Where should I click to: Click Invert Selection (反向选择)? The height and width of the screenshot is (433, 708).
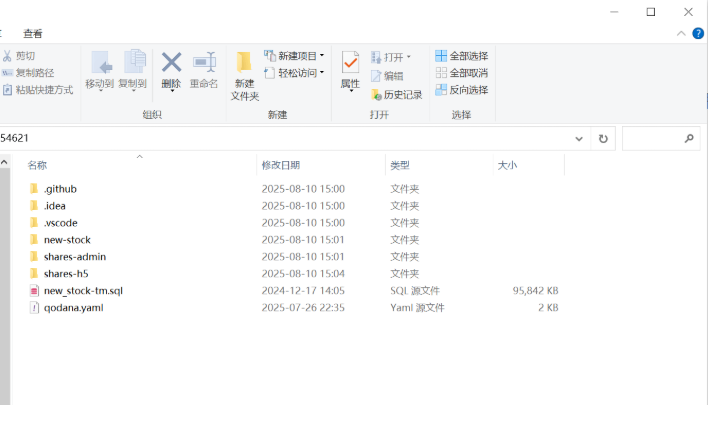(461, 90)
